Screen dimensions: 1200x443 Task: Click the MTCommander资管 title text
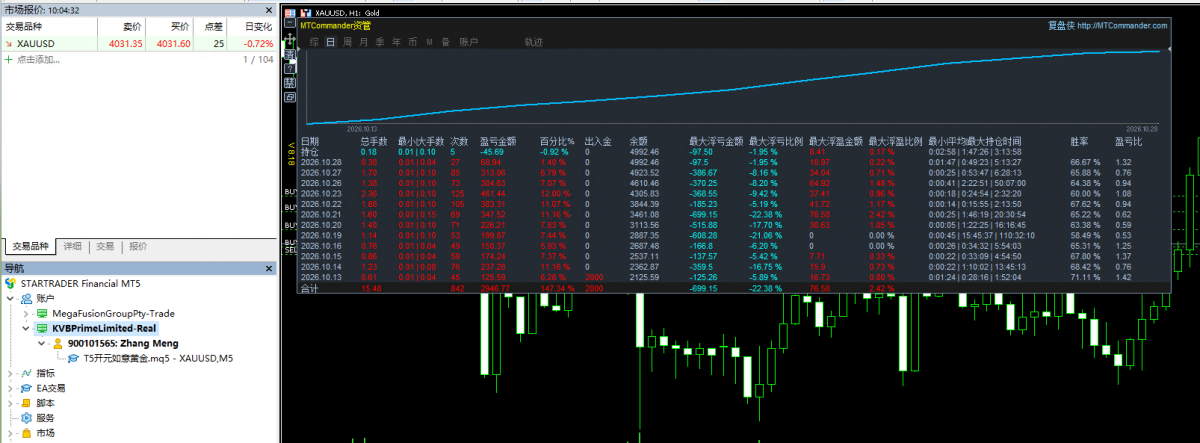point(335,25)
